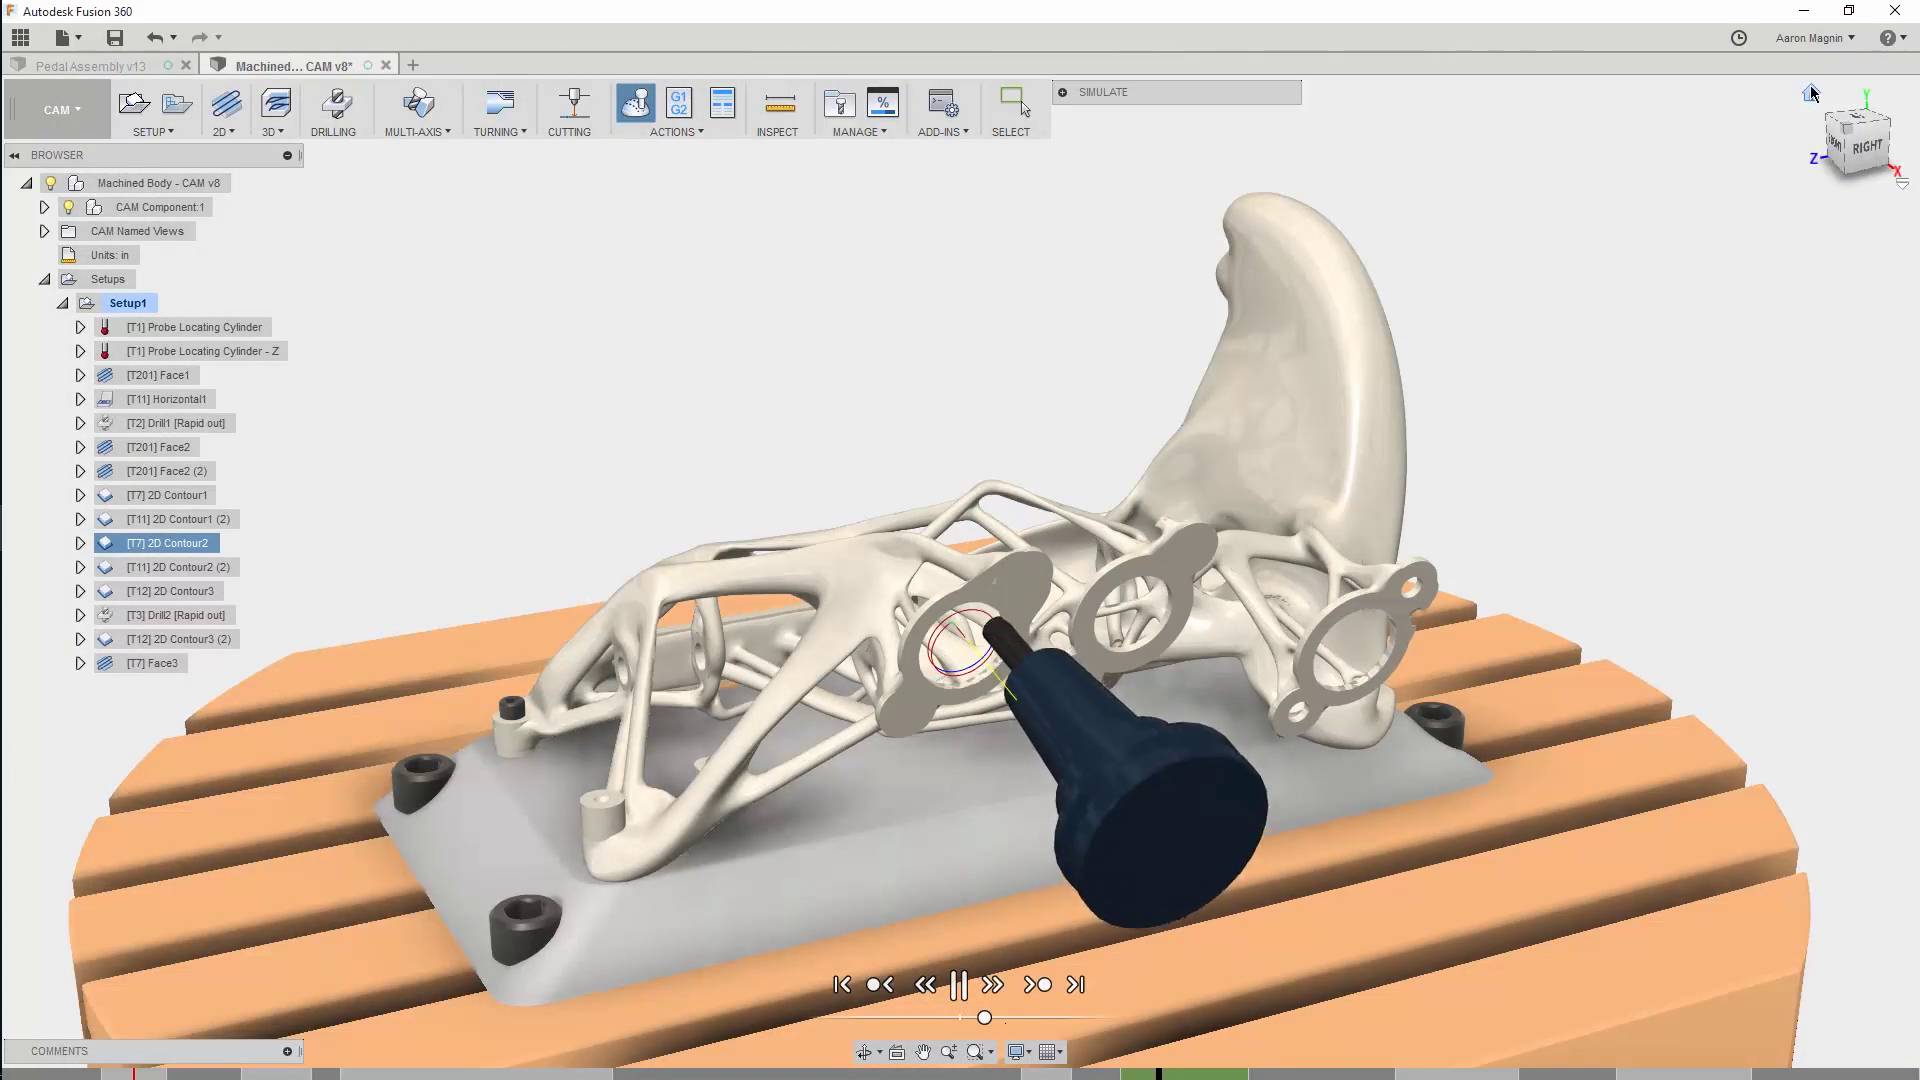Toggle the CAM Component:1 light bulb visibility
This screenshot has height=1080, width=1920.
[69, 207]
